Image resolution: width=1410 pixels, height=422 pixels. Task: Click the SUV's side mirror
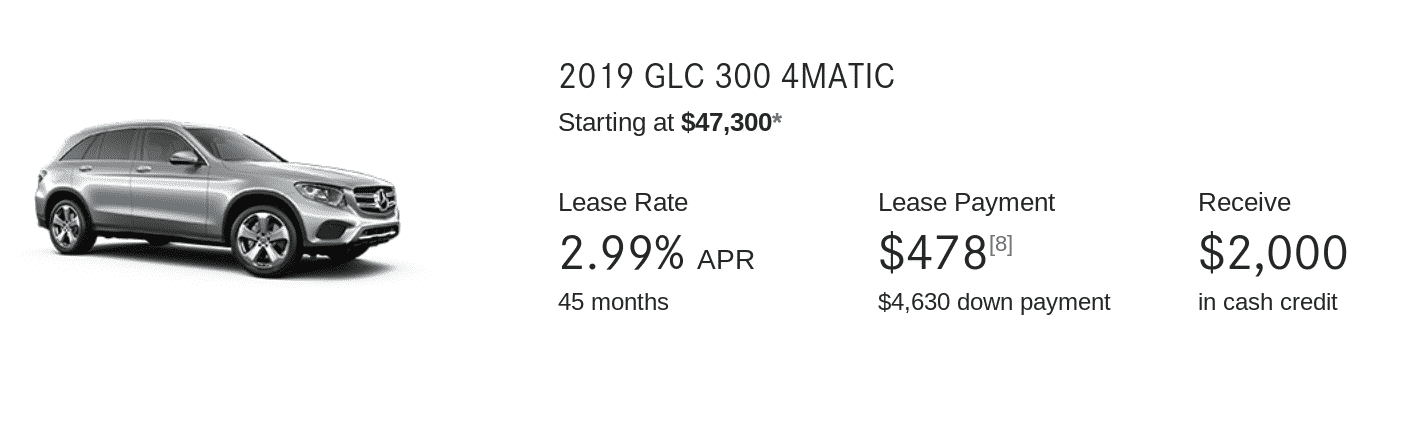185,158
